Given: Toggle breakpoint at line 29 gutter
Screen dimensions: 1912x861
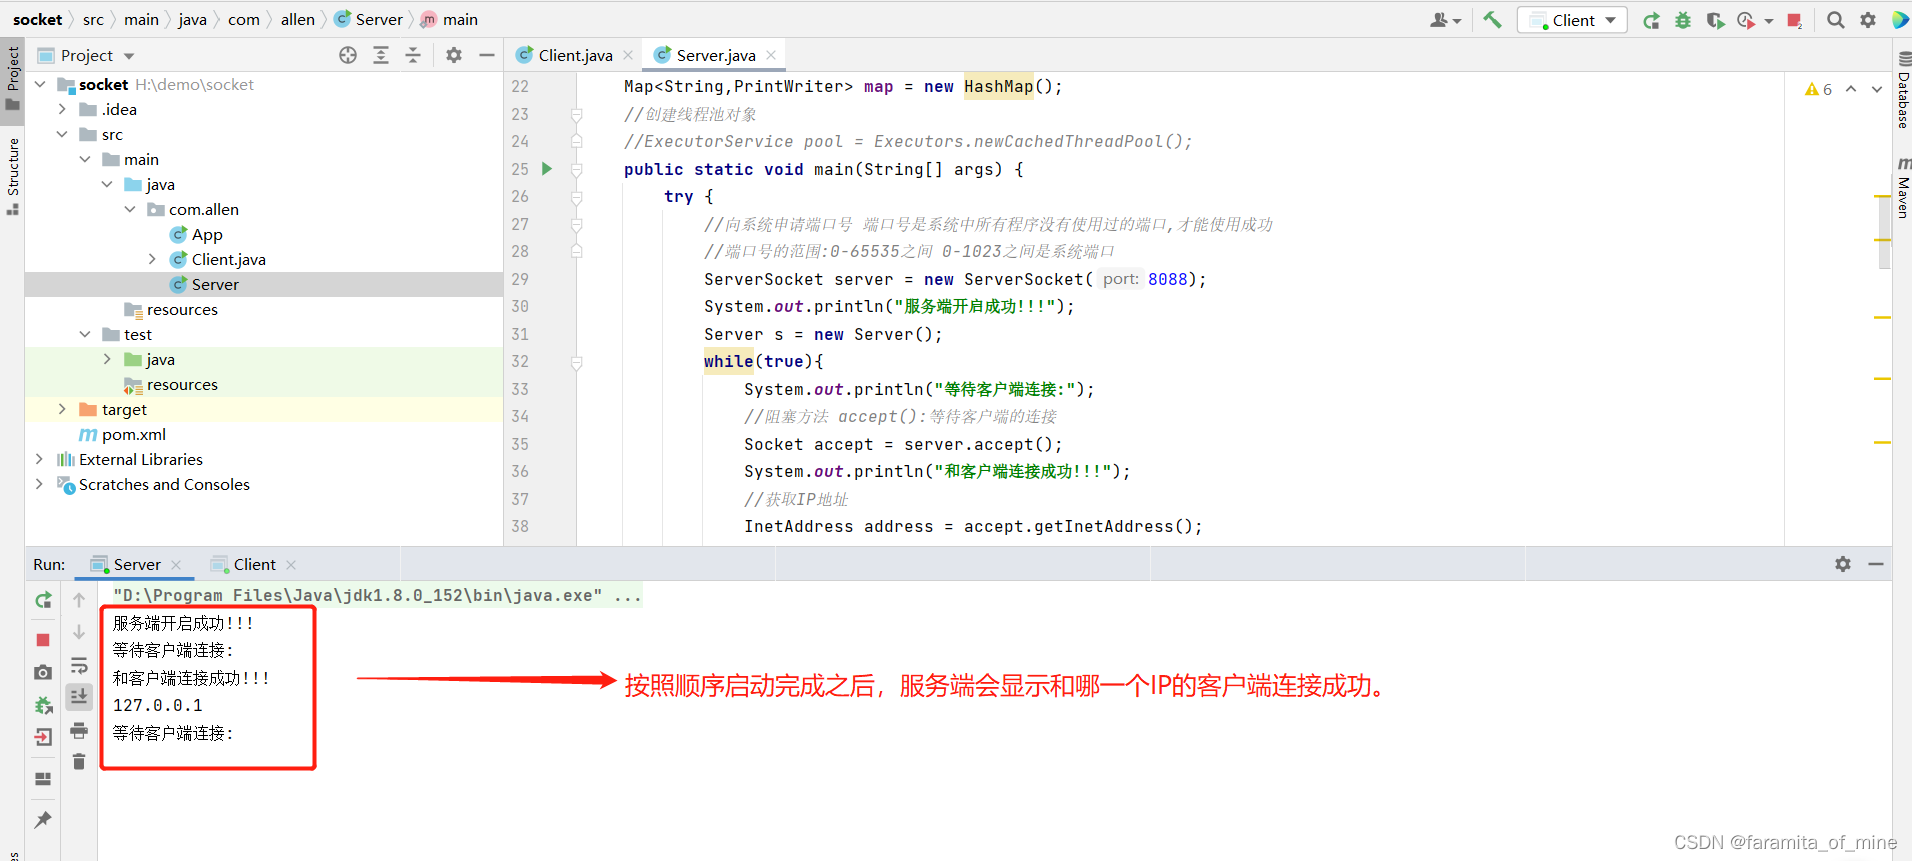Looking at the screenshot, I should pyautogui.click(x=548, y=279).
